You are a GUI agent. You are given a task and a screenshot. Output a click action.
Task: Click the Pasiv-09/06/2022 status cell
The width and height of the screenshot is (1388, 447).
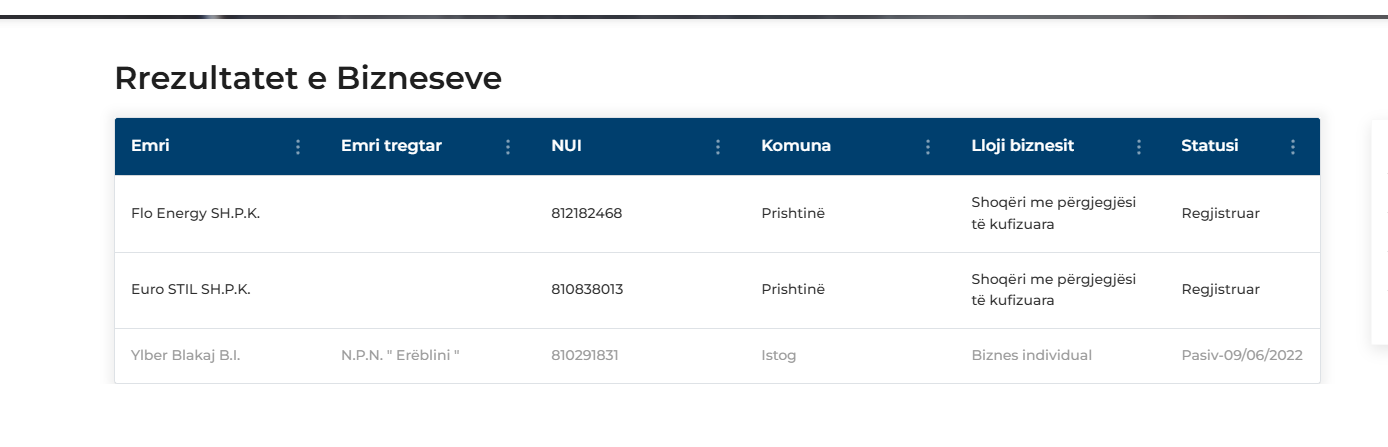point(1242,355)
